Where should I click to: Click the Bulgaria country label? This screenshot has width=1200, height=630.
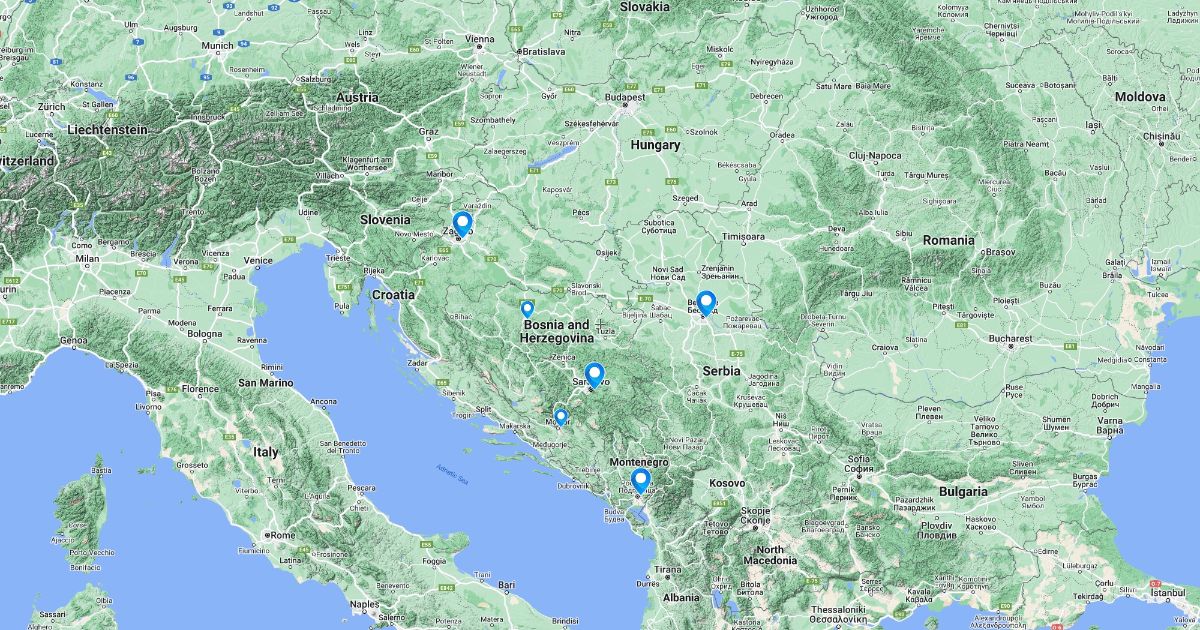[x=962, y=492]
